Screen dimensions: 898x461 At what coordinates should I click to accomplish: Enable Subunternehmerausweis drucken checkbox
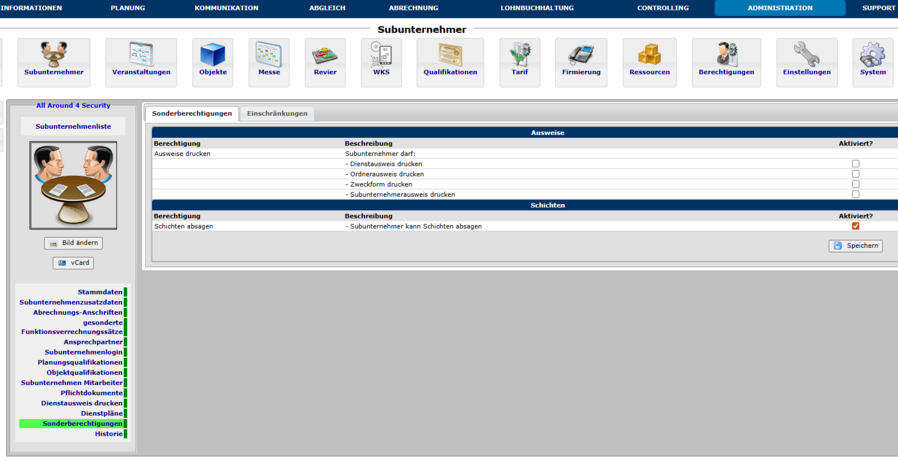tap(855, 194)
